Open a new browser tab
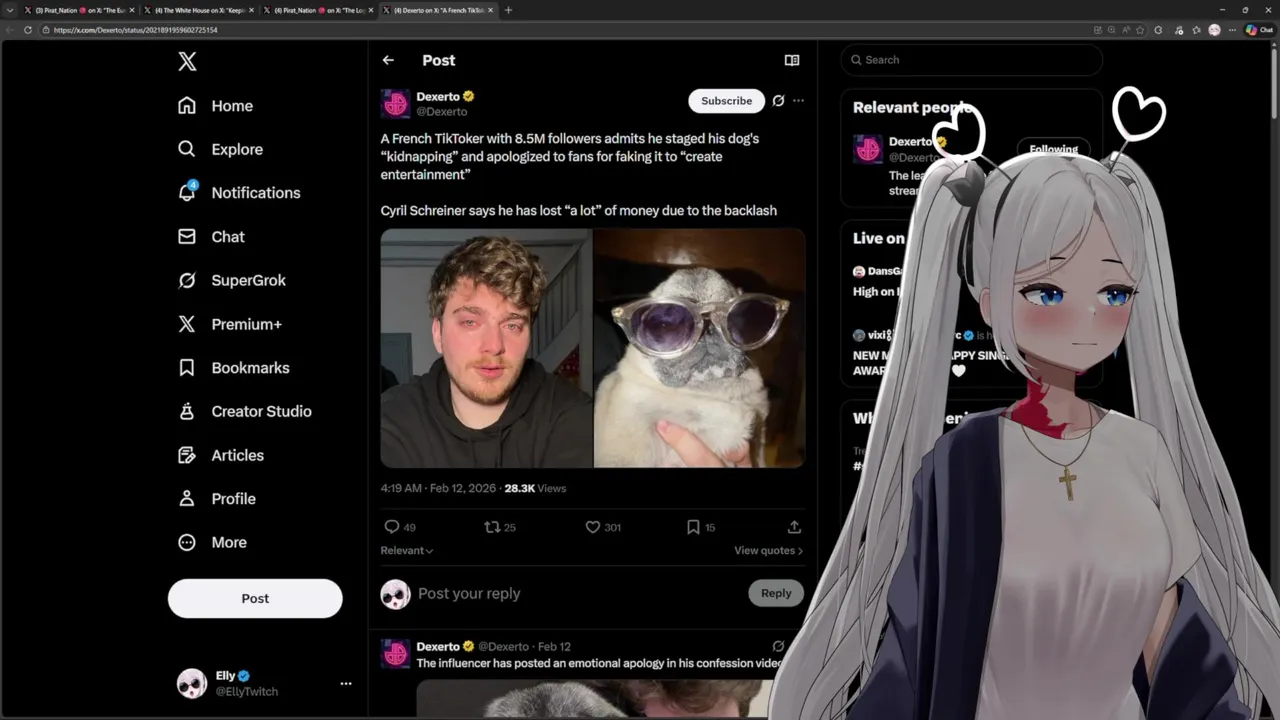 pos(508,10)
